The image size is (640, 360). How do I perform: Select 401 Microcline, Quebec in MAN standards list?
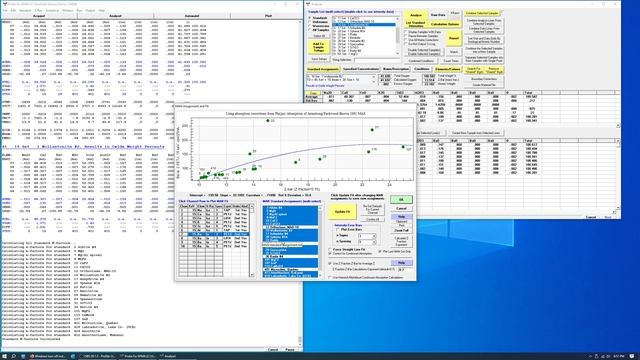[290, 269]
